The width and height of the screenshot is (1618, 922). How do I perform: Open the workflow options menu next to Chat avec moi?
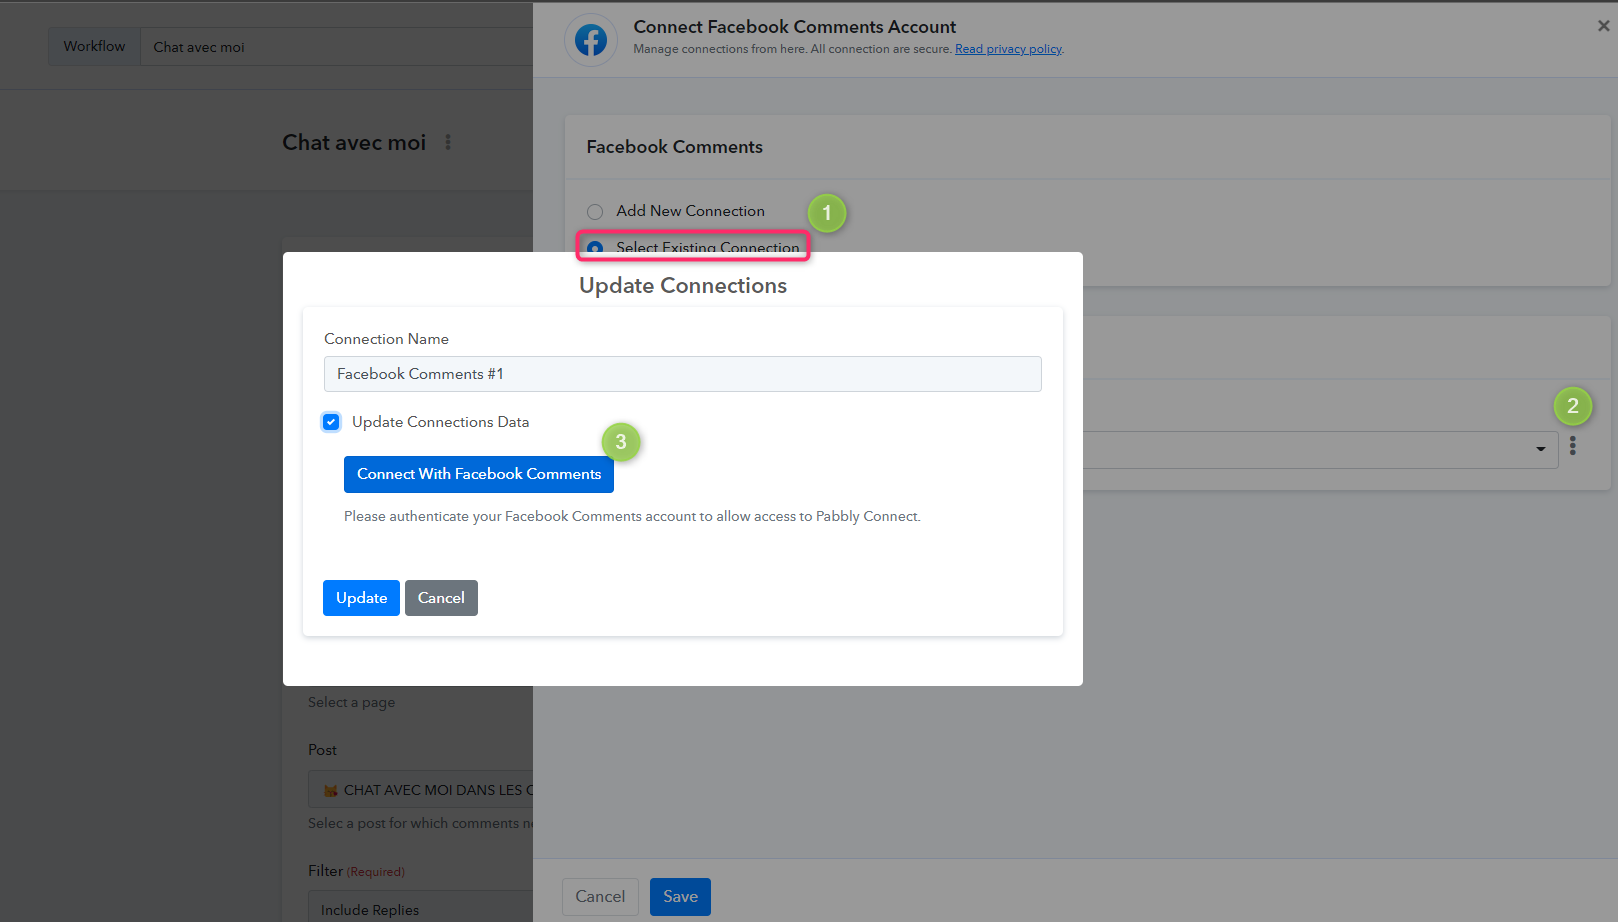click(x=448, y=142)
